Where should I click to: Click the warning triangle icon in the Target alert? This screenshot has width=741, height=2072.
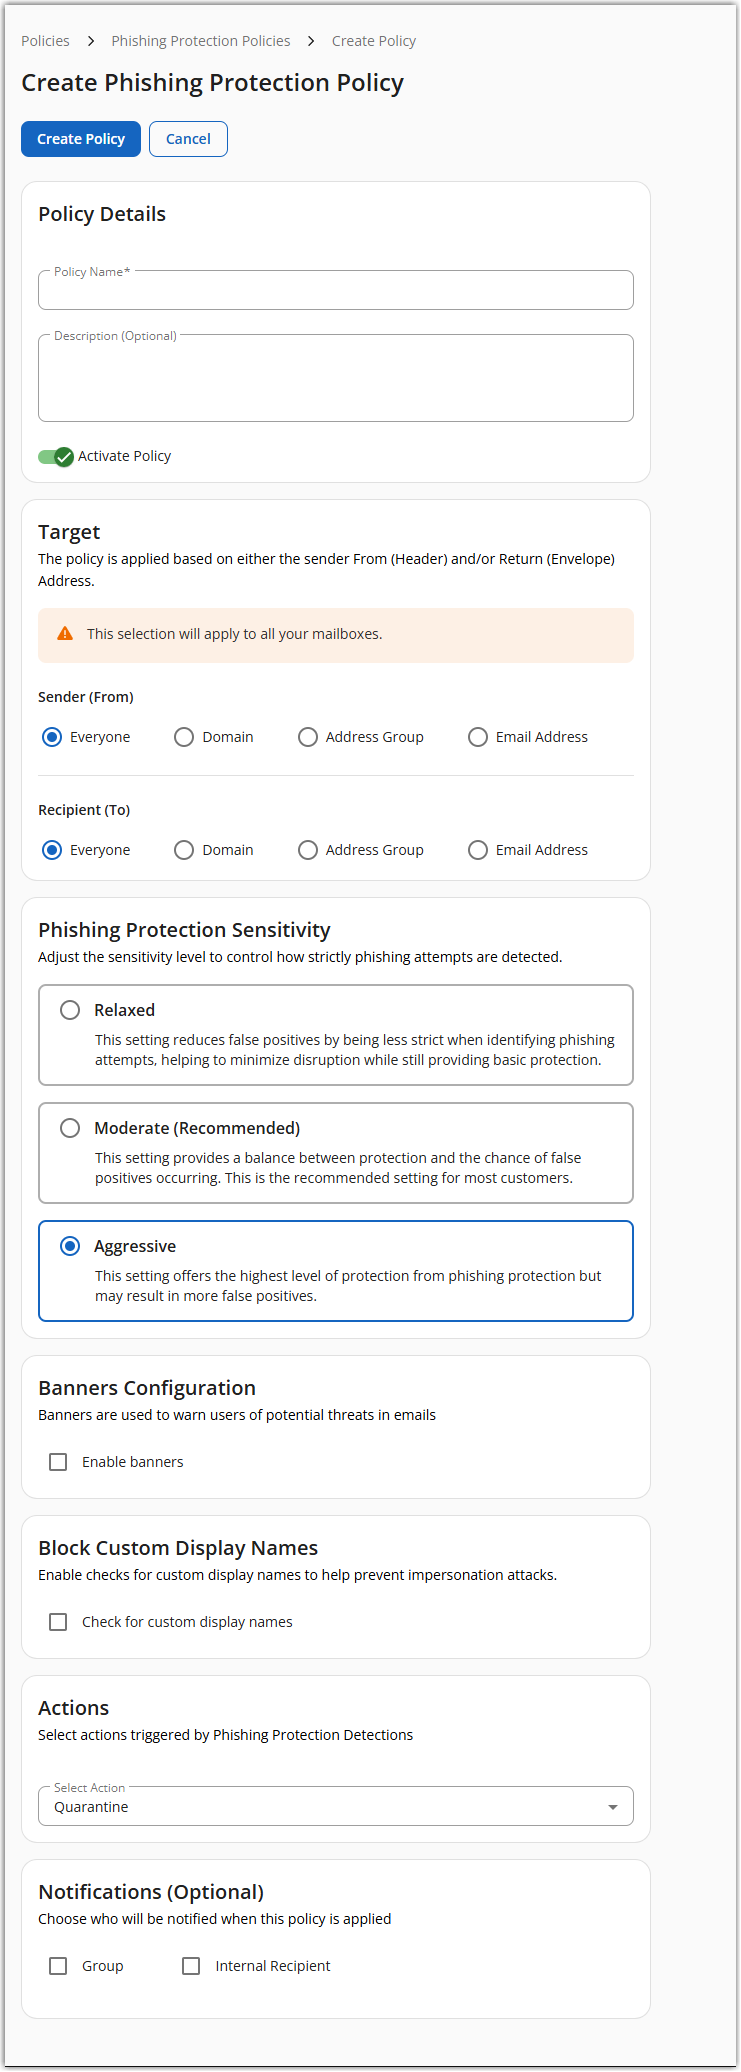[x=64, y=633]
